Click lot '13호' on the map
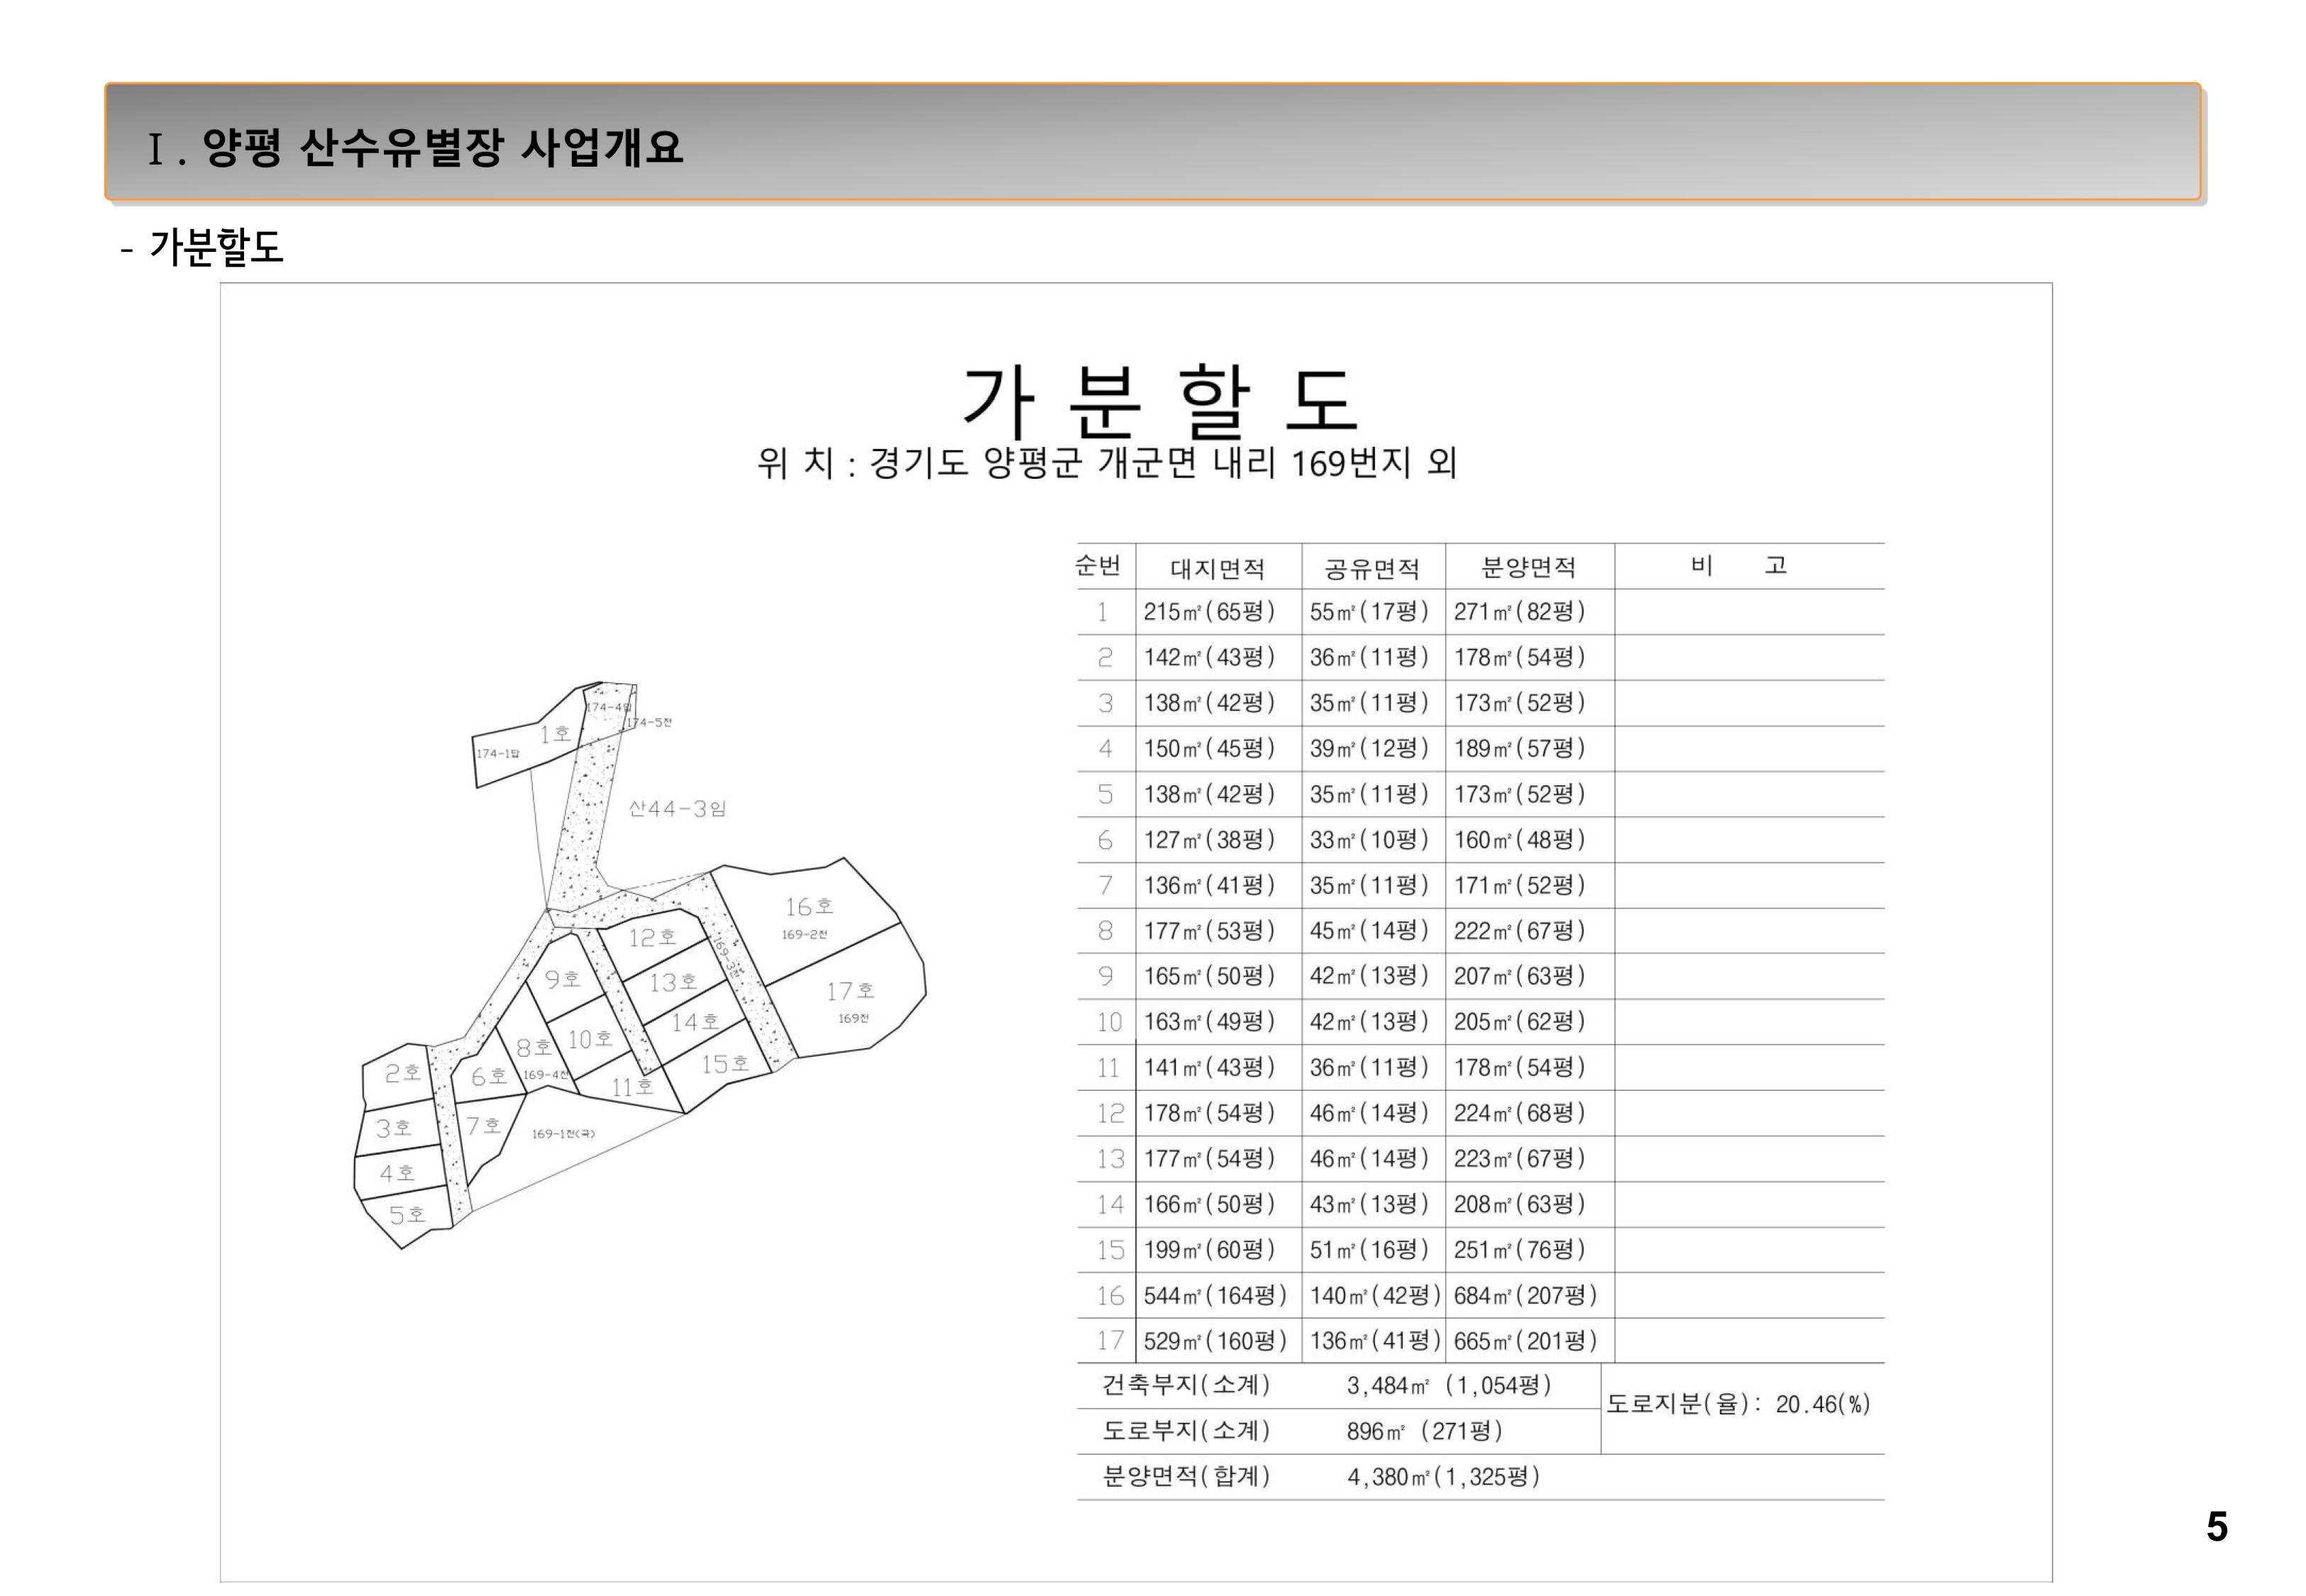The image size is (2306, 1596). point(673,983)
